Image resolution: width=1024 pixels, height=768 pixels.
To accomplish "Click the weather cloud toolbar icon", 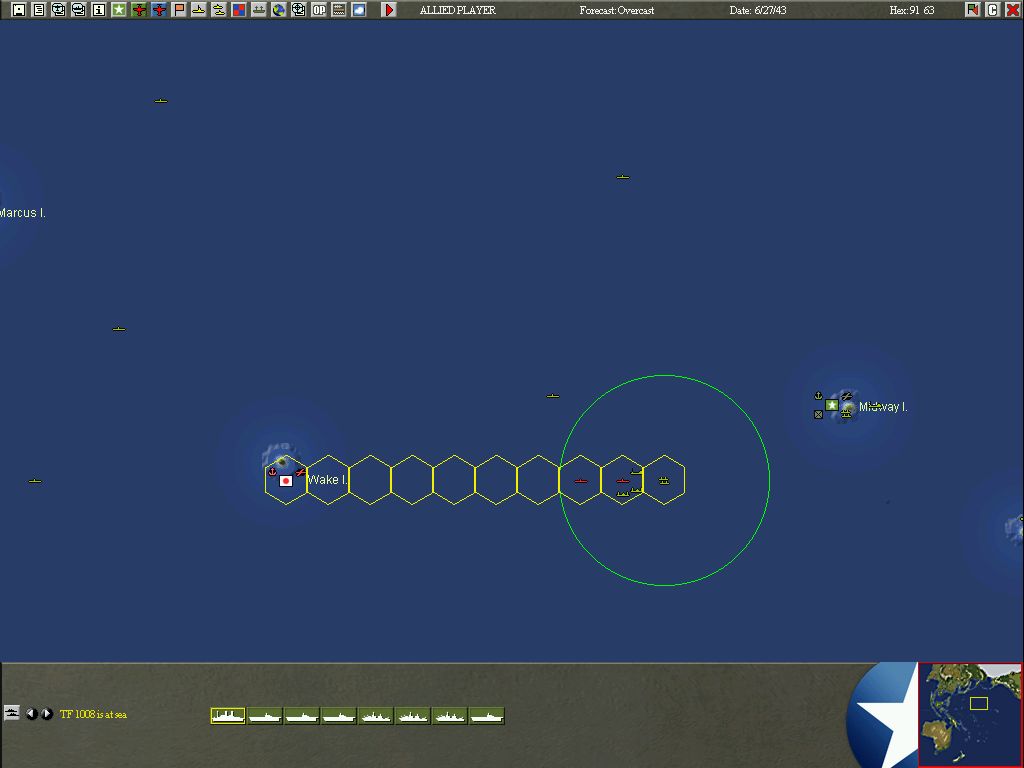I will click(x=359, y=10).
